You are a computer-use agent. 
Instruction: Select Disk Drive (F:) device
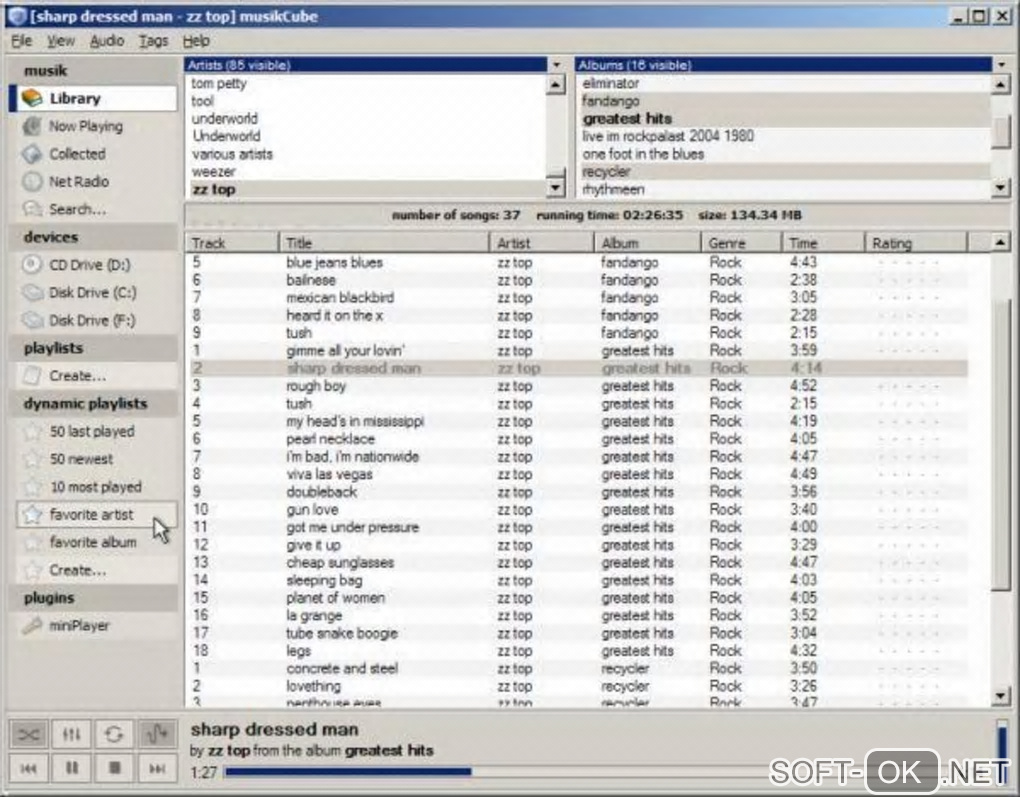94,321
